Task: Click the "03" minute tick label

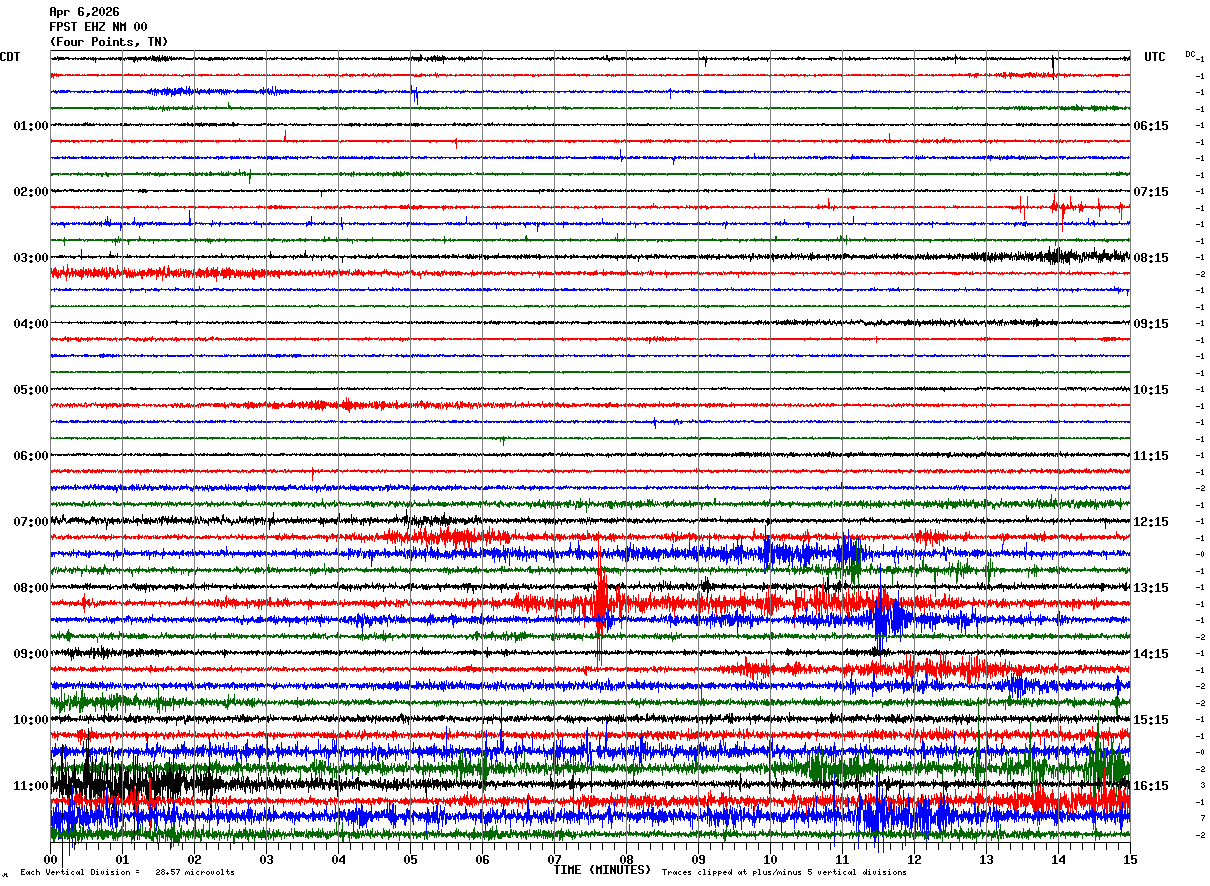Action: pyautogui.click(x=267, y=859)
